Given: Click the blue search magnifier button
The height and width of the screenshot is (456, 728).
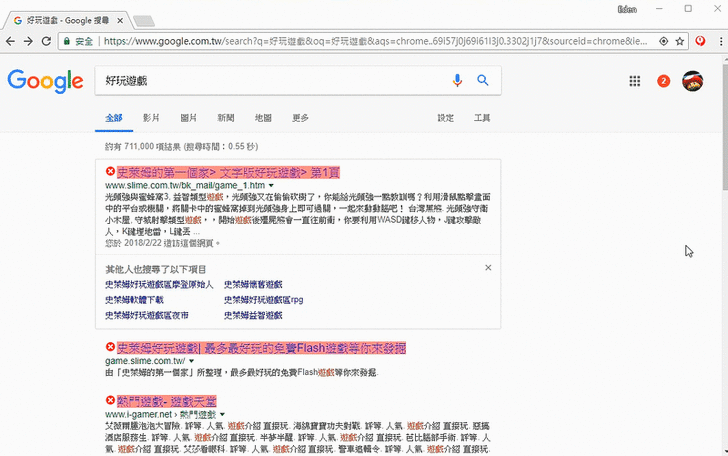Looking at the screenshot, I should pyautogui.click(x=482, y=81).
